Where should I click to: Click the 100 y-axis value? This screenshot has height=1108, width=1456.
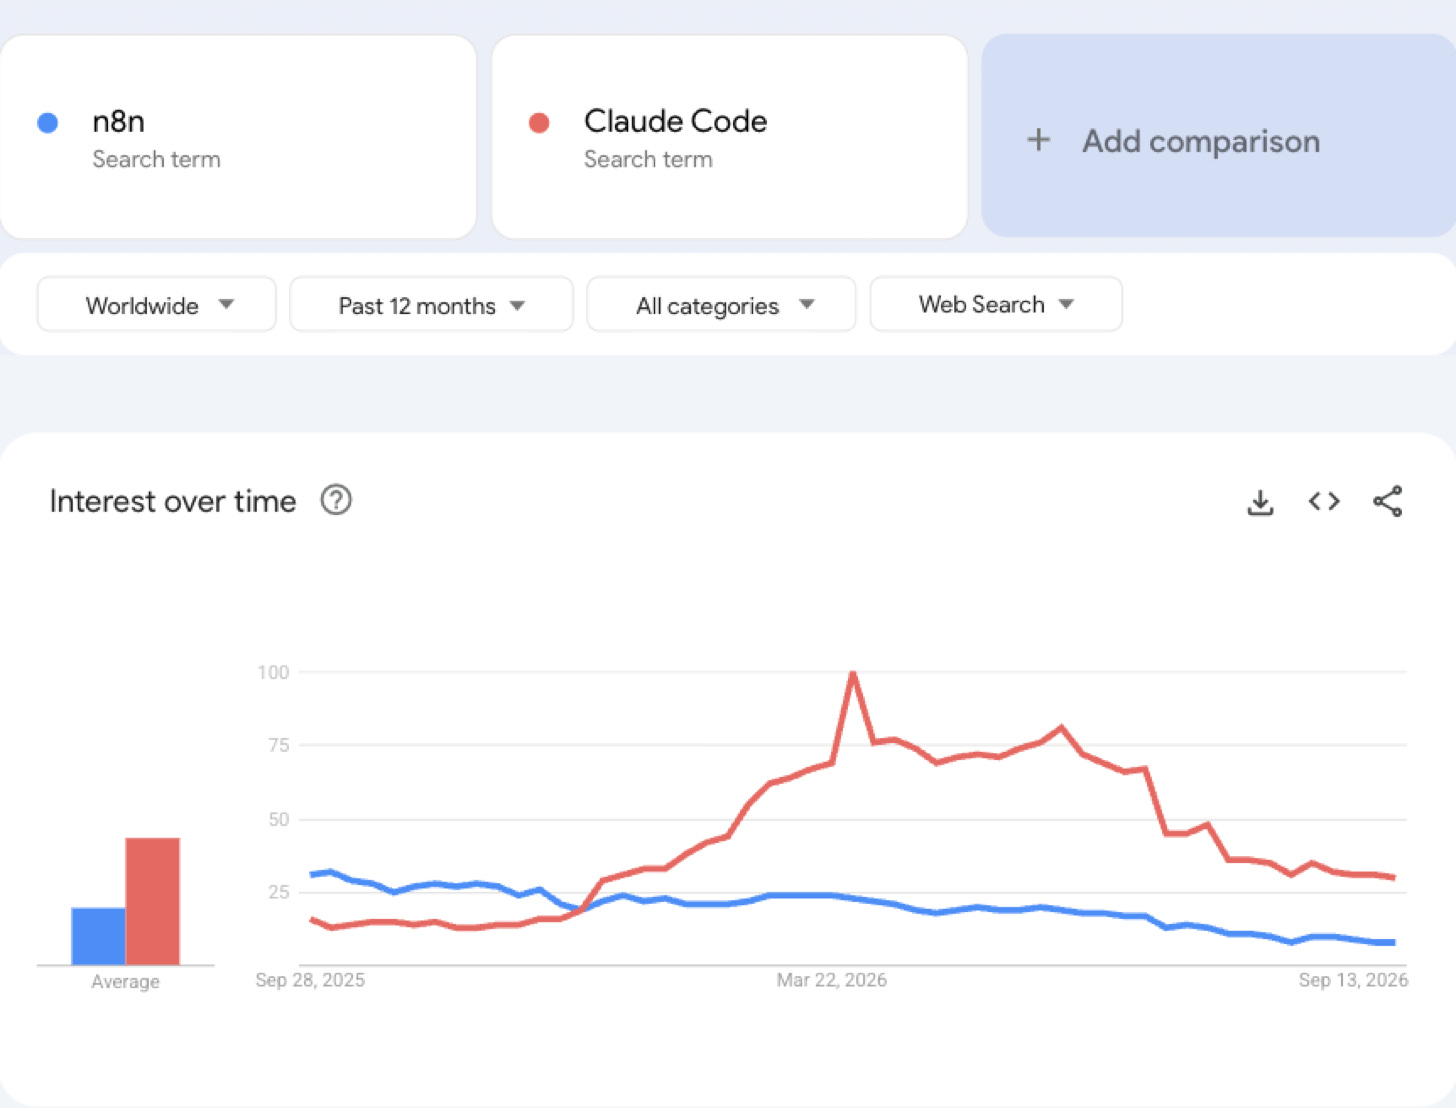click(273, 672)
